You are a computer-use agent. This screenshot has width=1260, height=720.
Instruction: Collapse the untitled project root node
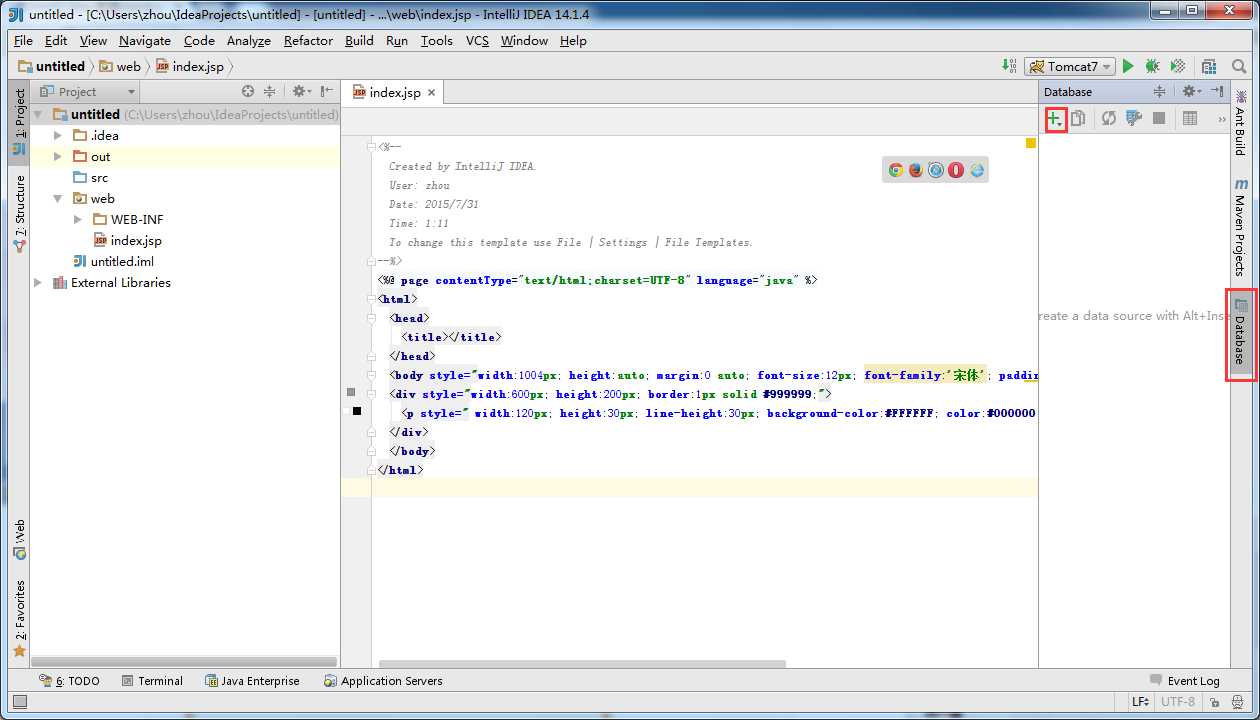coord(40,114)
